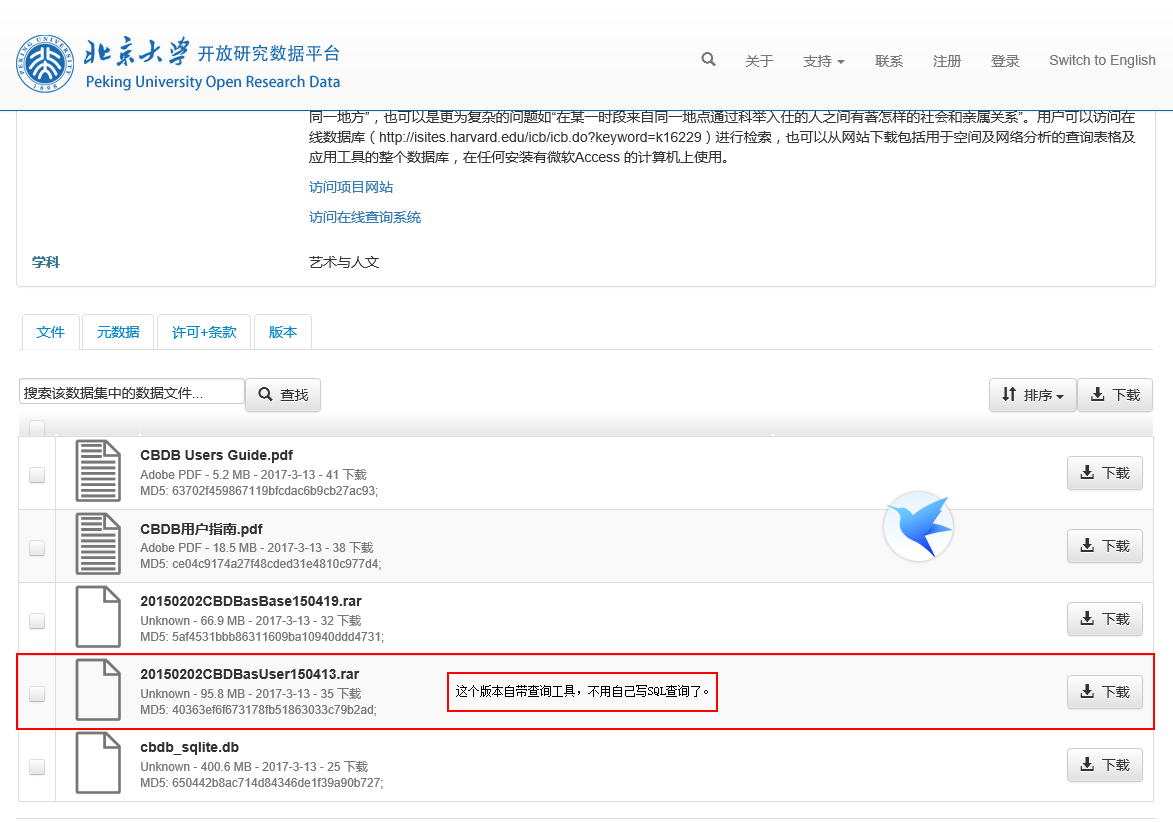Toggle the select-all checkbox above the file list
Screen dimensions: 1173x822
pyautogui.click(x=36, y=427)
